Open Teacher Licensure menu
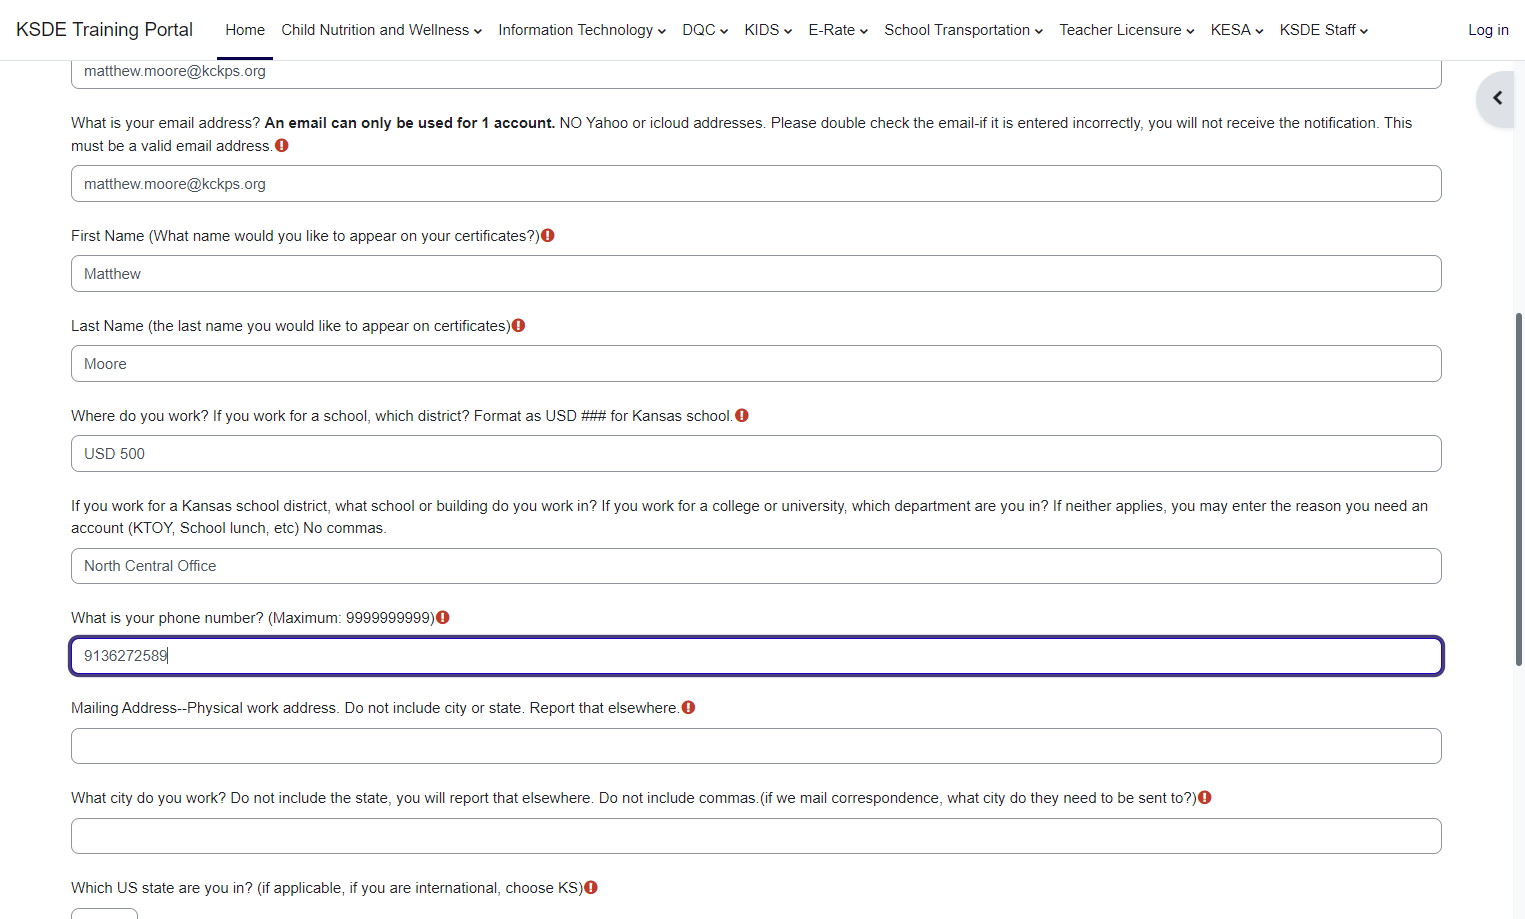Image resolution: width=1525 pixels, height=919 pixels. coord(1127,30)
